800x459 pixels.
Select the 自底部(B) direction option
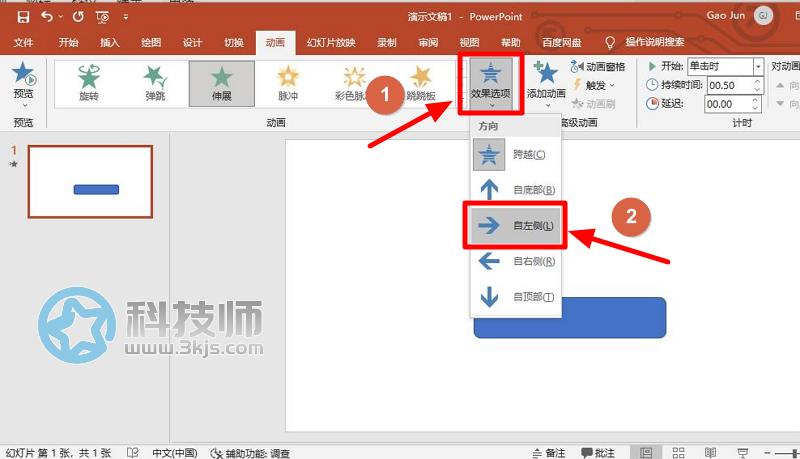(516, 190)
